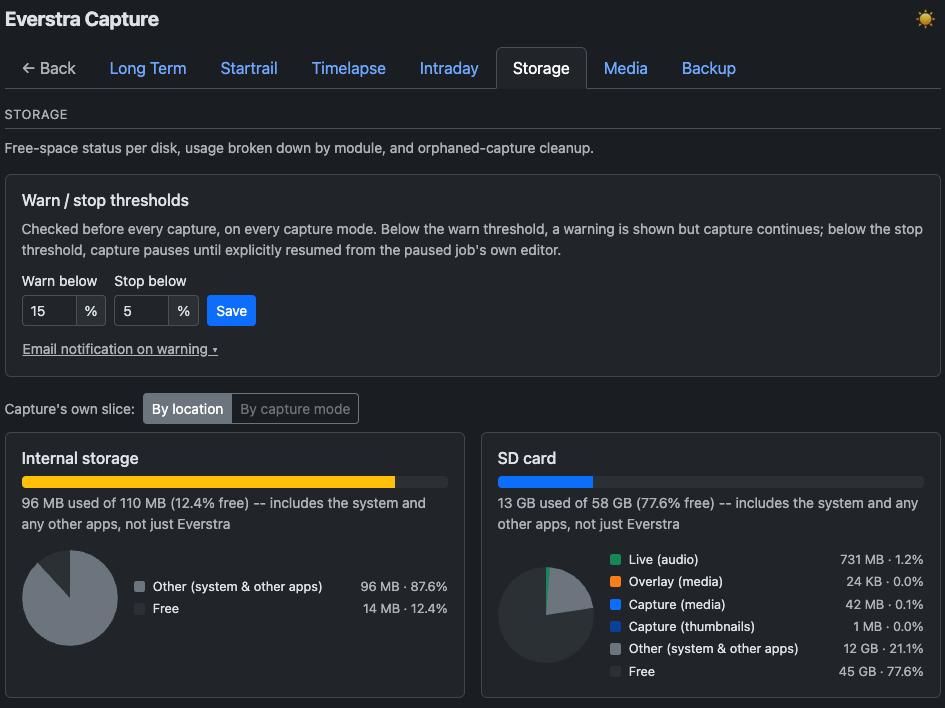Click the '42 MB · 0.1%' value
This screenshot has height=708, width=945.
[x=884, y=604]
